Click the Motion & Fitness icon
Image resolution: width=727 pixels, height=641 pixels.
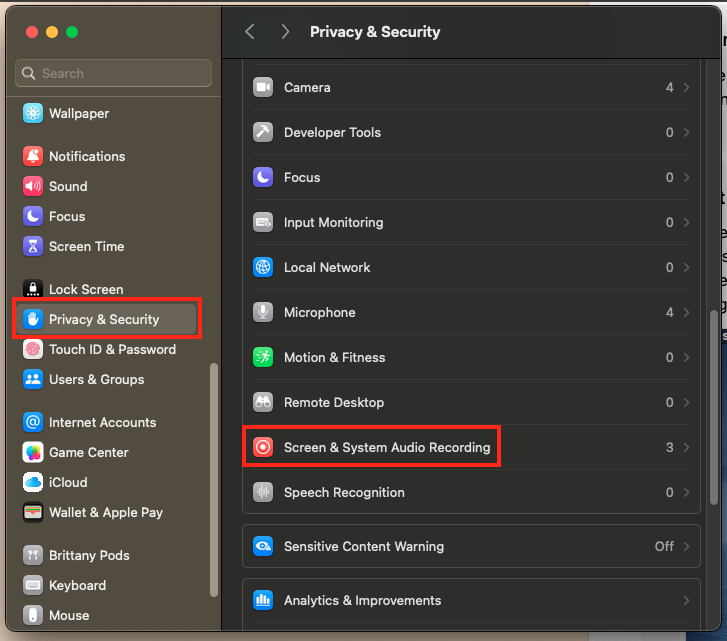coord(263,357)
